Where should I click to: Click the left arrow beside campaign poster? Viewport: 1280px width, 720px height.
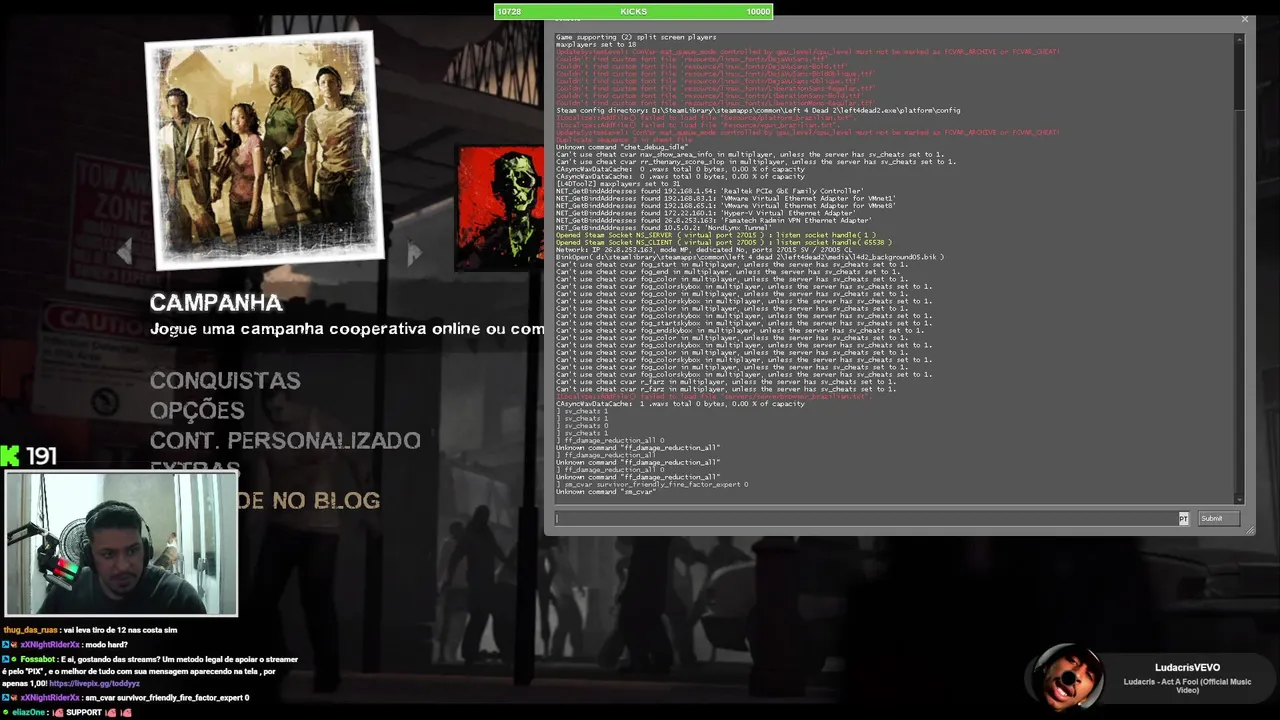coord(124,252)
